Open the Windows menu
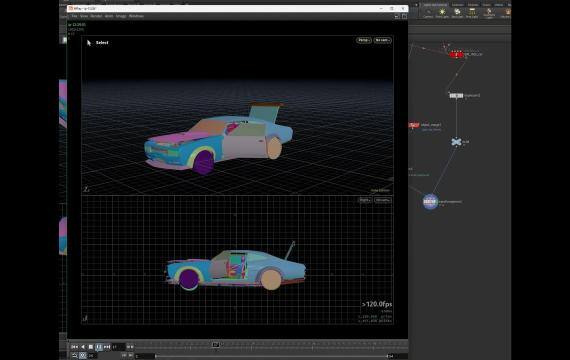 click(x=136, y=16)
